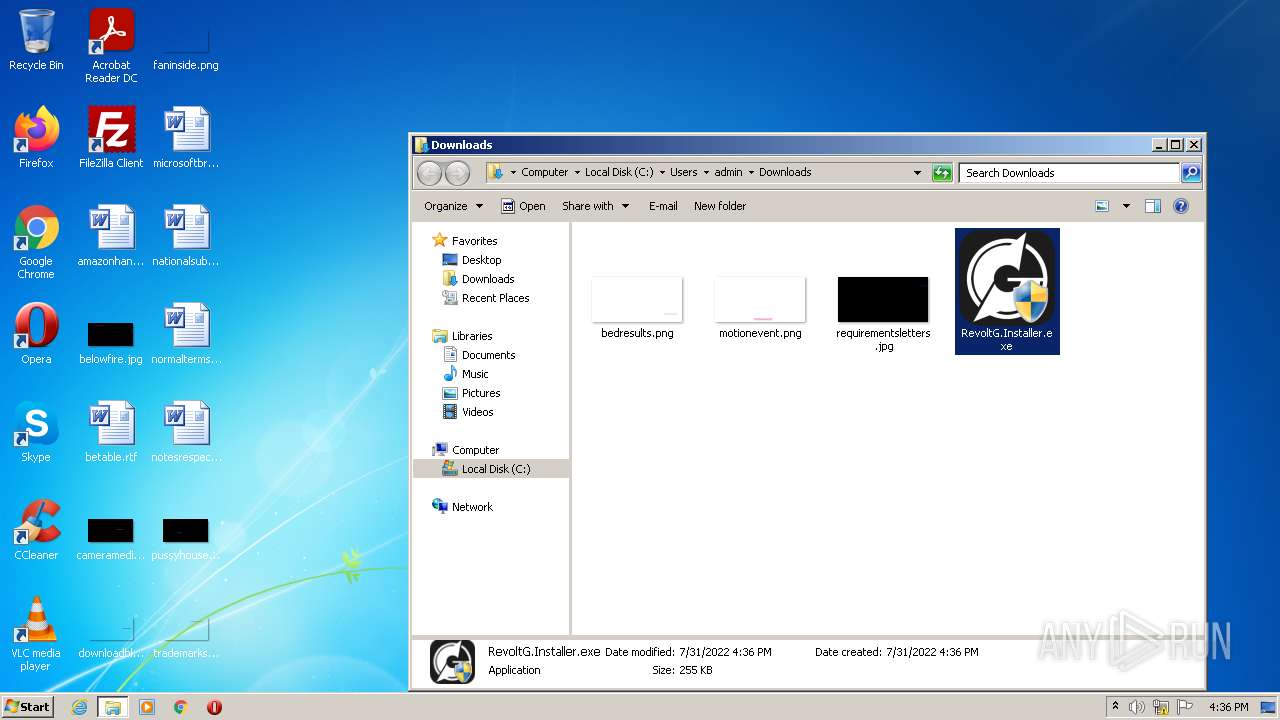Select notesrespec... Word document icon
The width and height of the screenshot is (1280, 720).
click(186, 432)
